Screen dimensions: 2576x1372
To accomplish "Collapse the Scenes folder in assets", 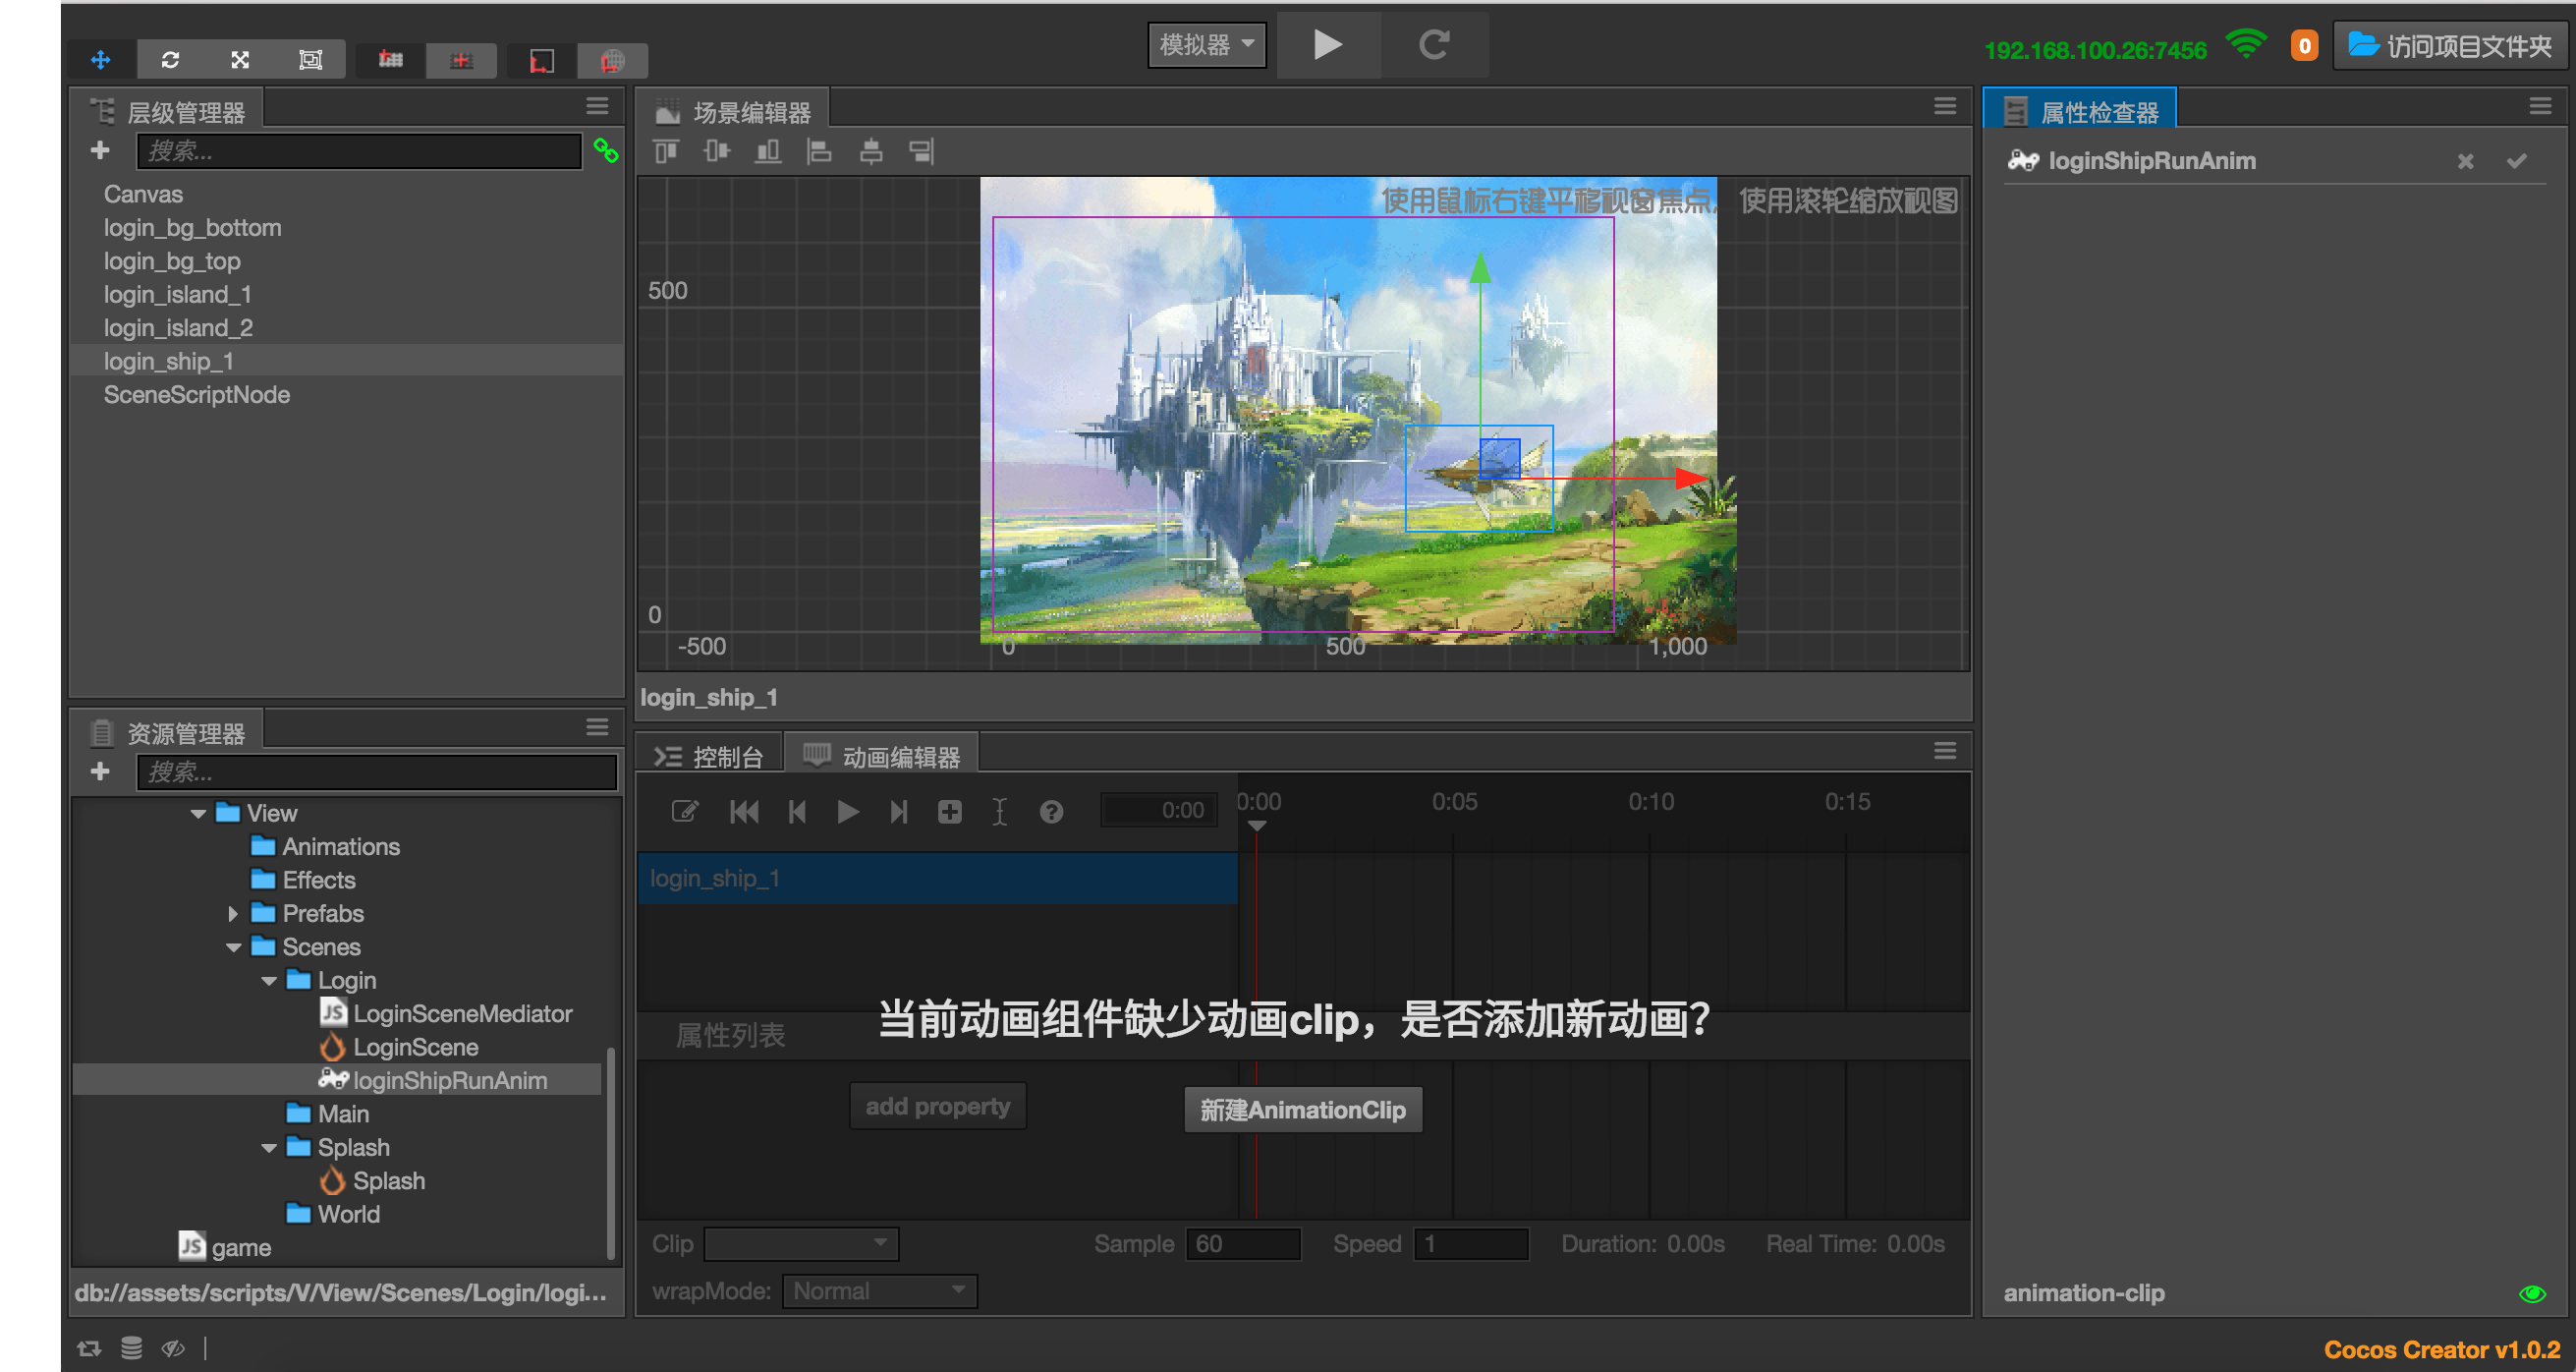I will [x=234, y=947].
